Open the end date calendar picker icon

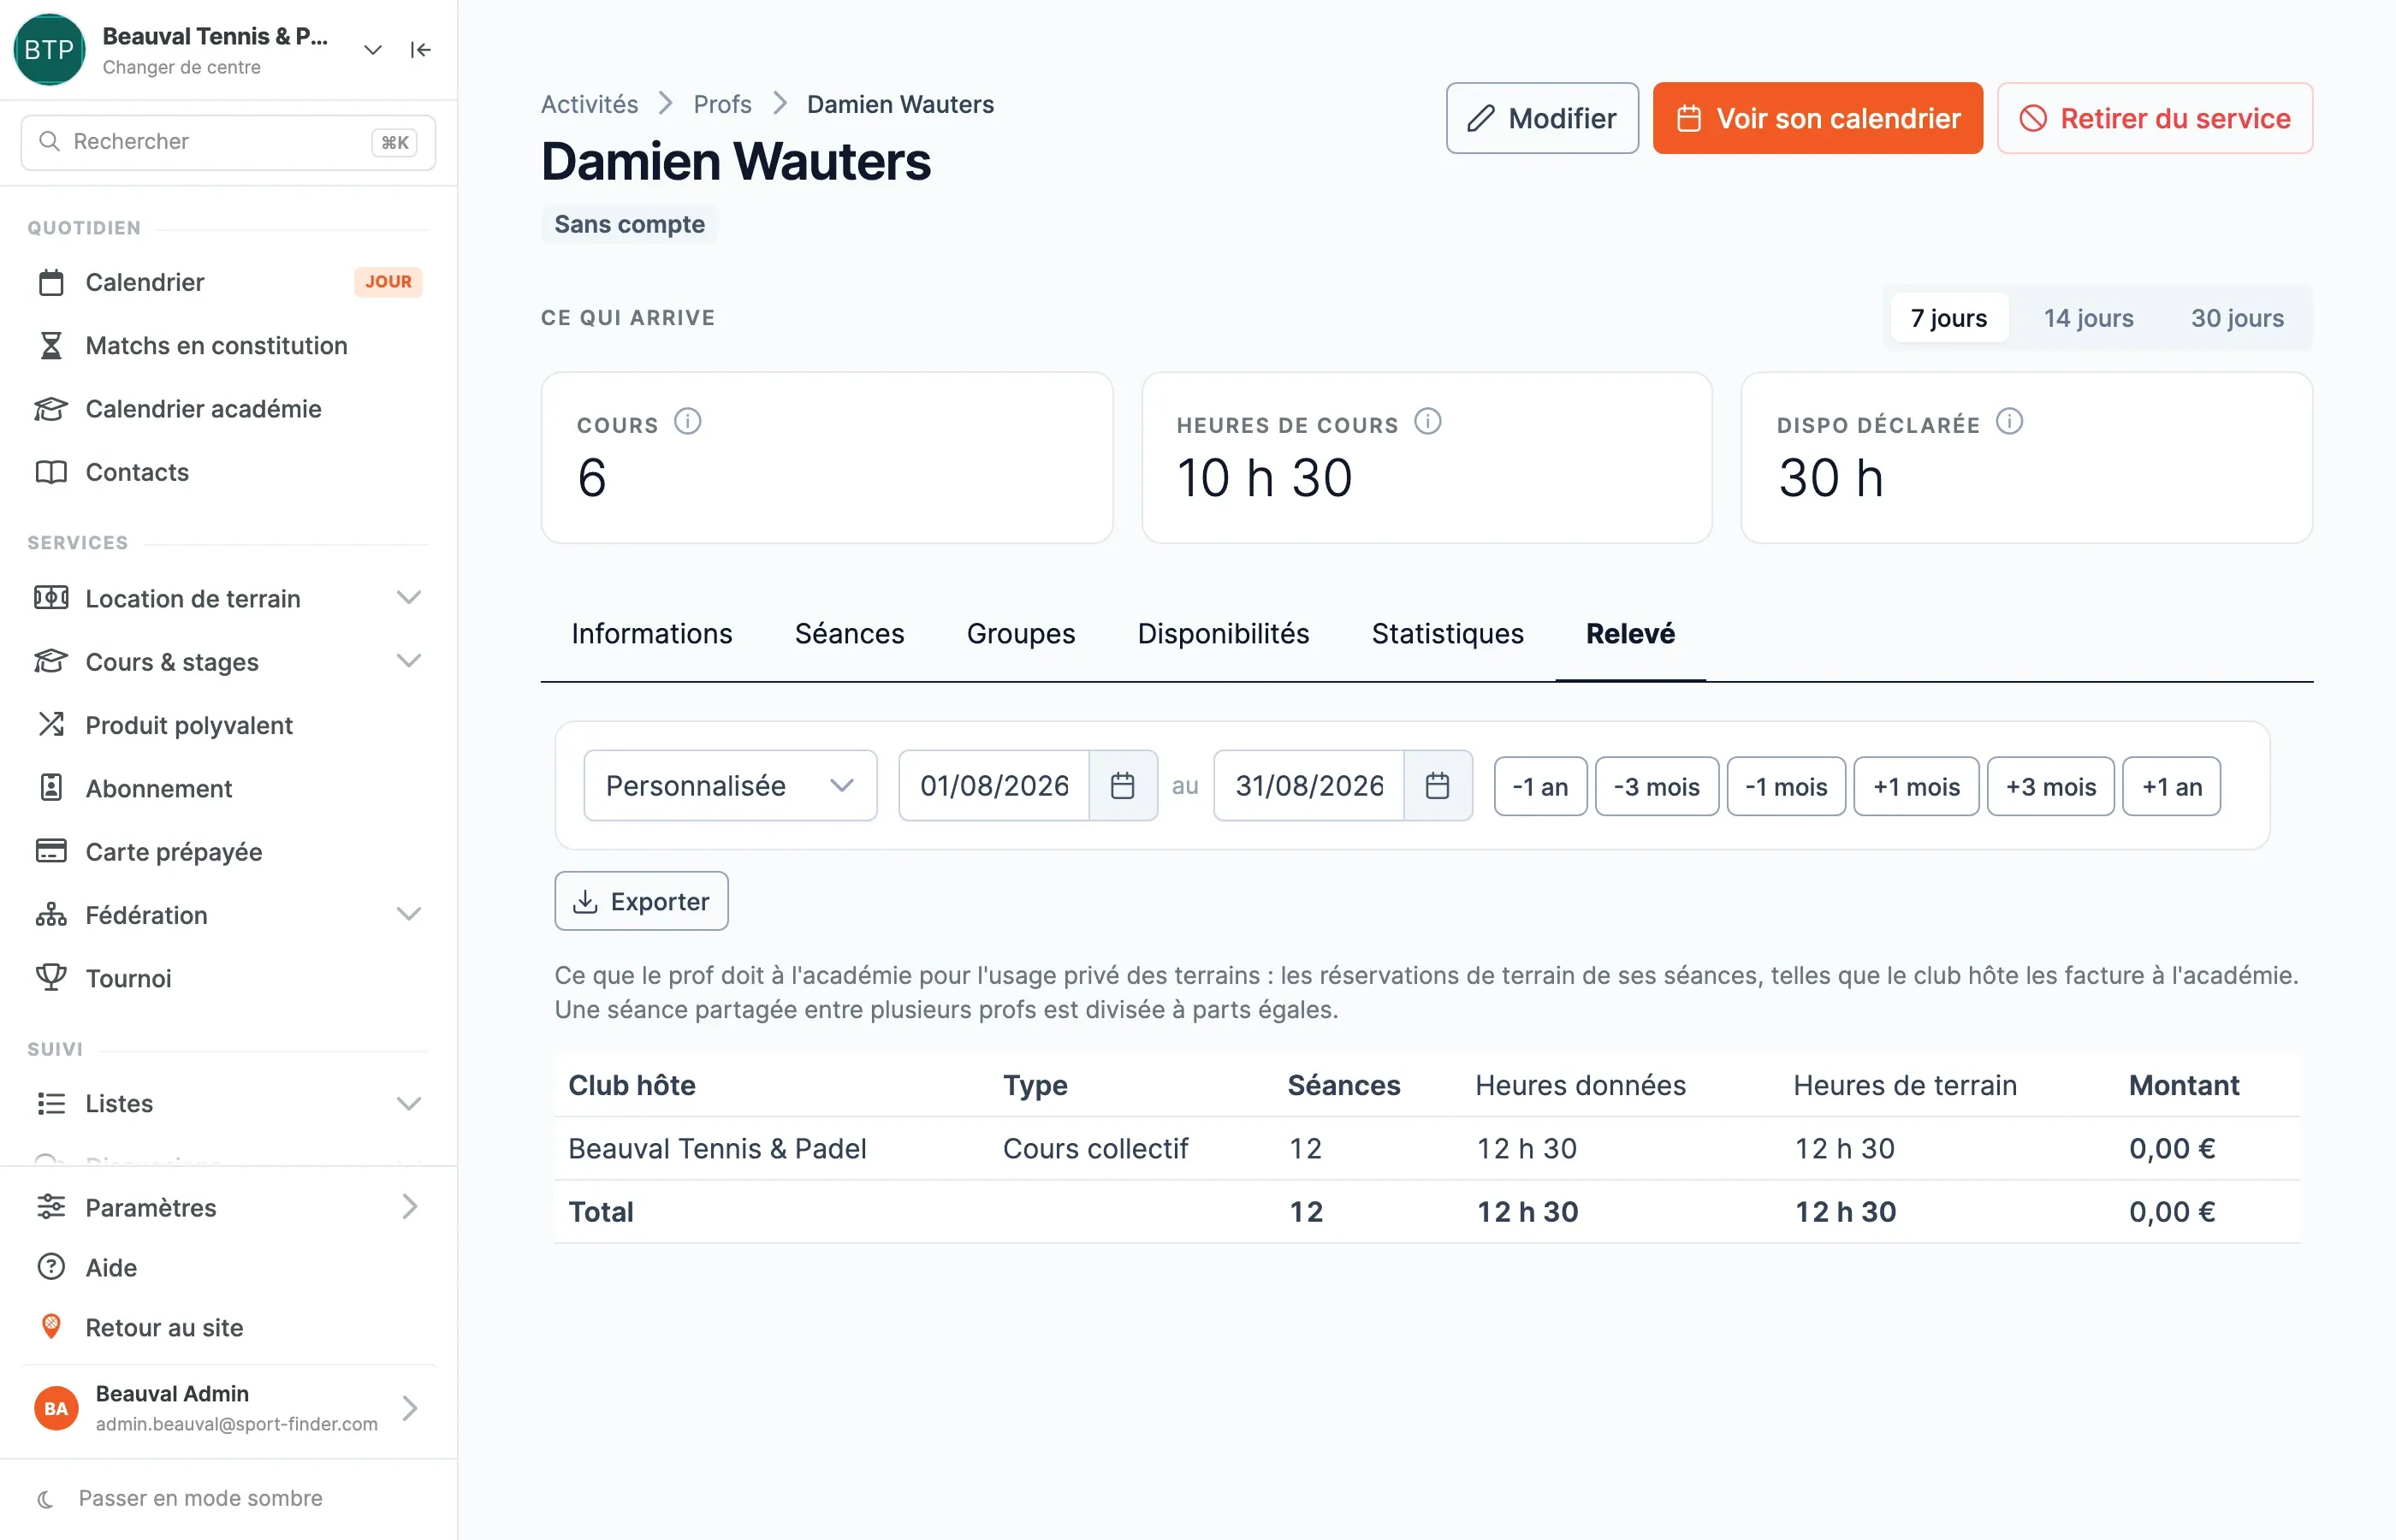pyautogui.click(x=1438, y=786)
